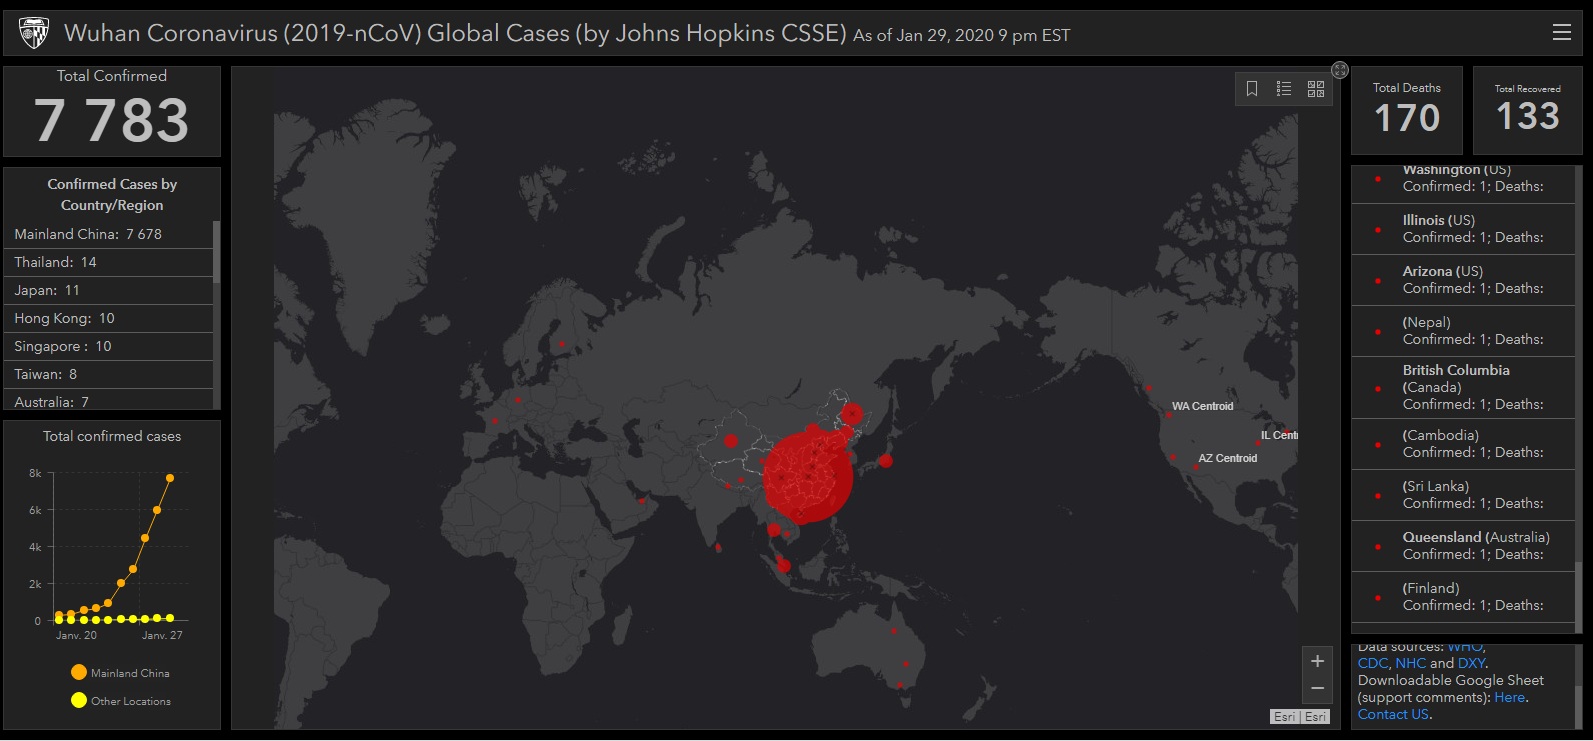
Task: Select Hong Kong: 10 in country list
Action: coord(109,318)
